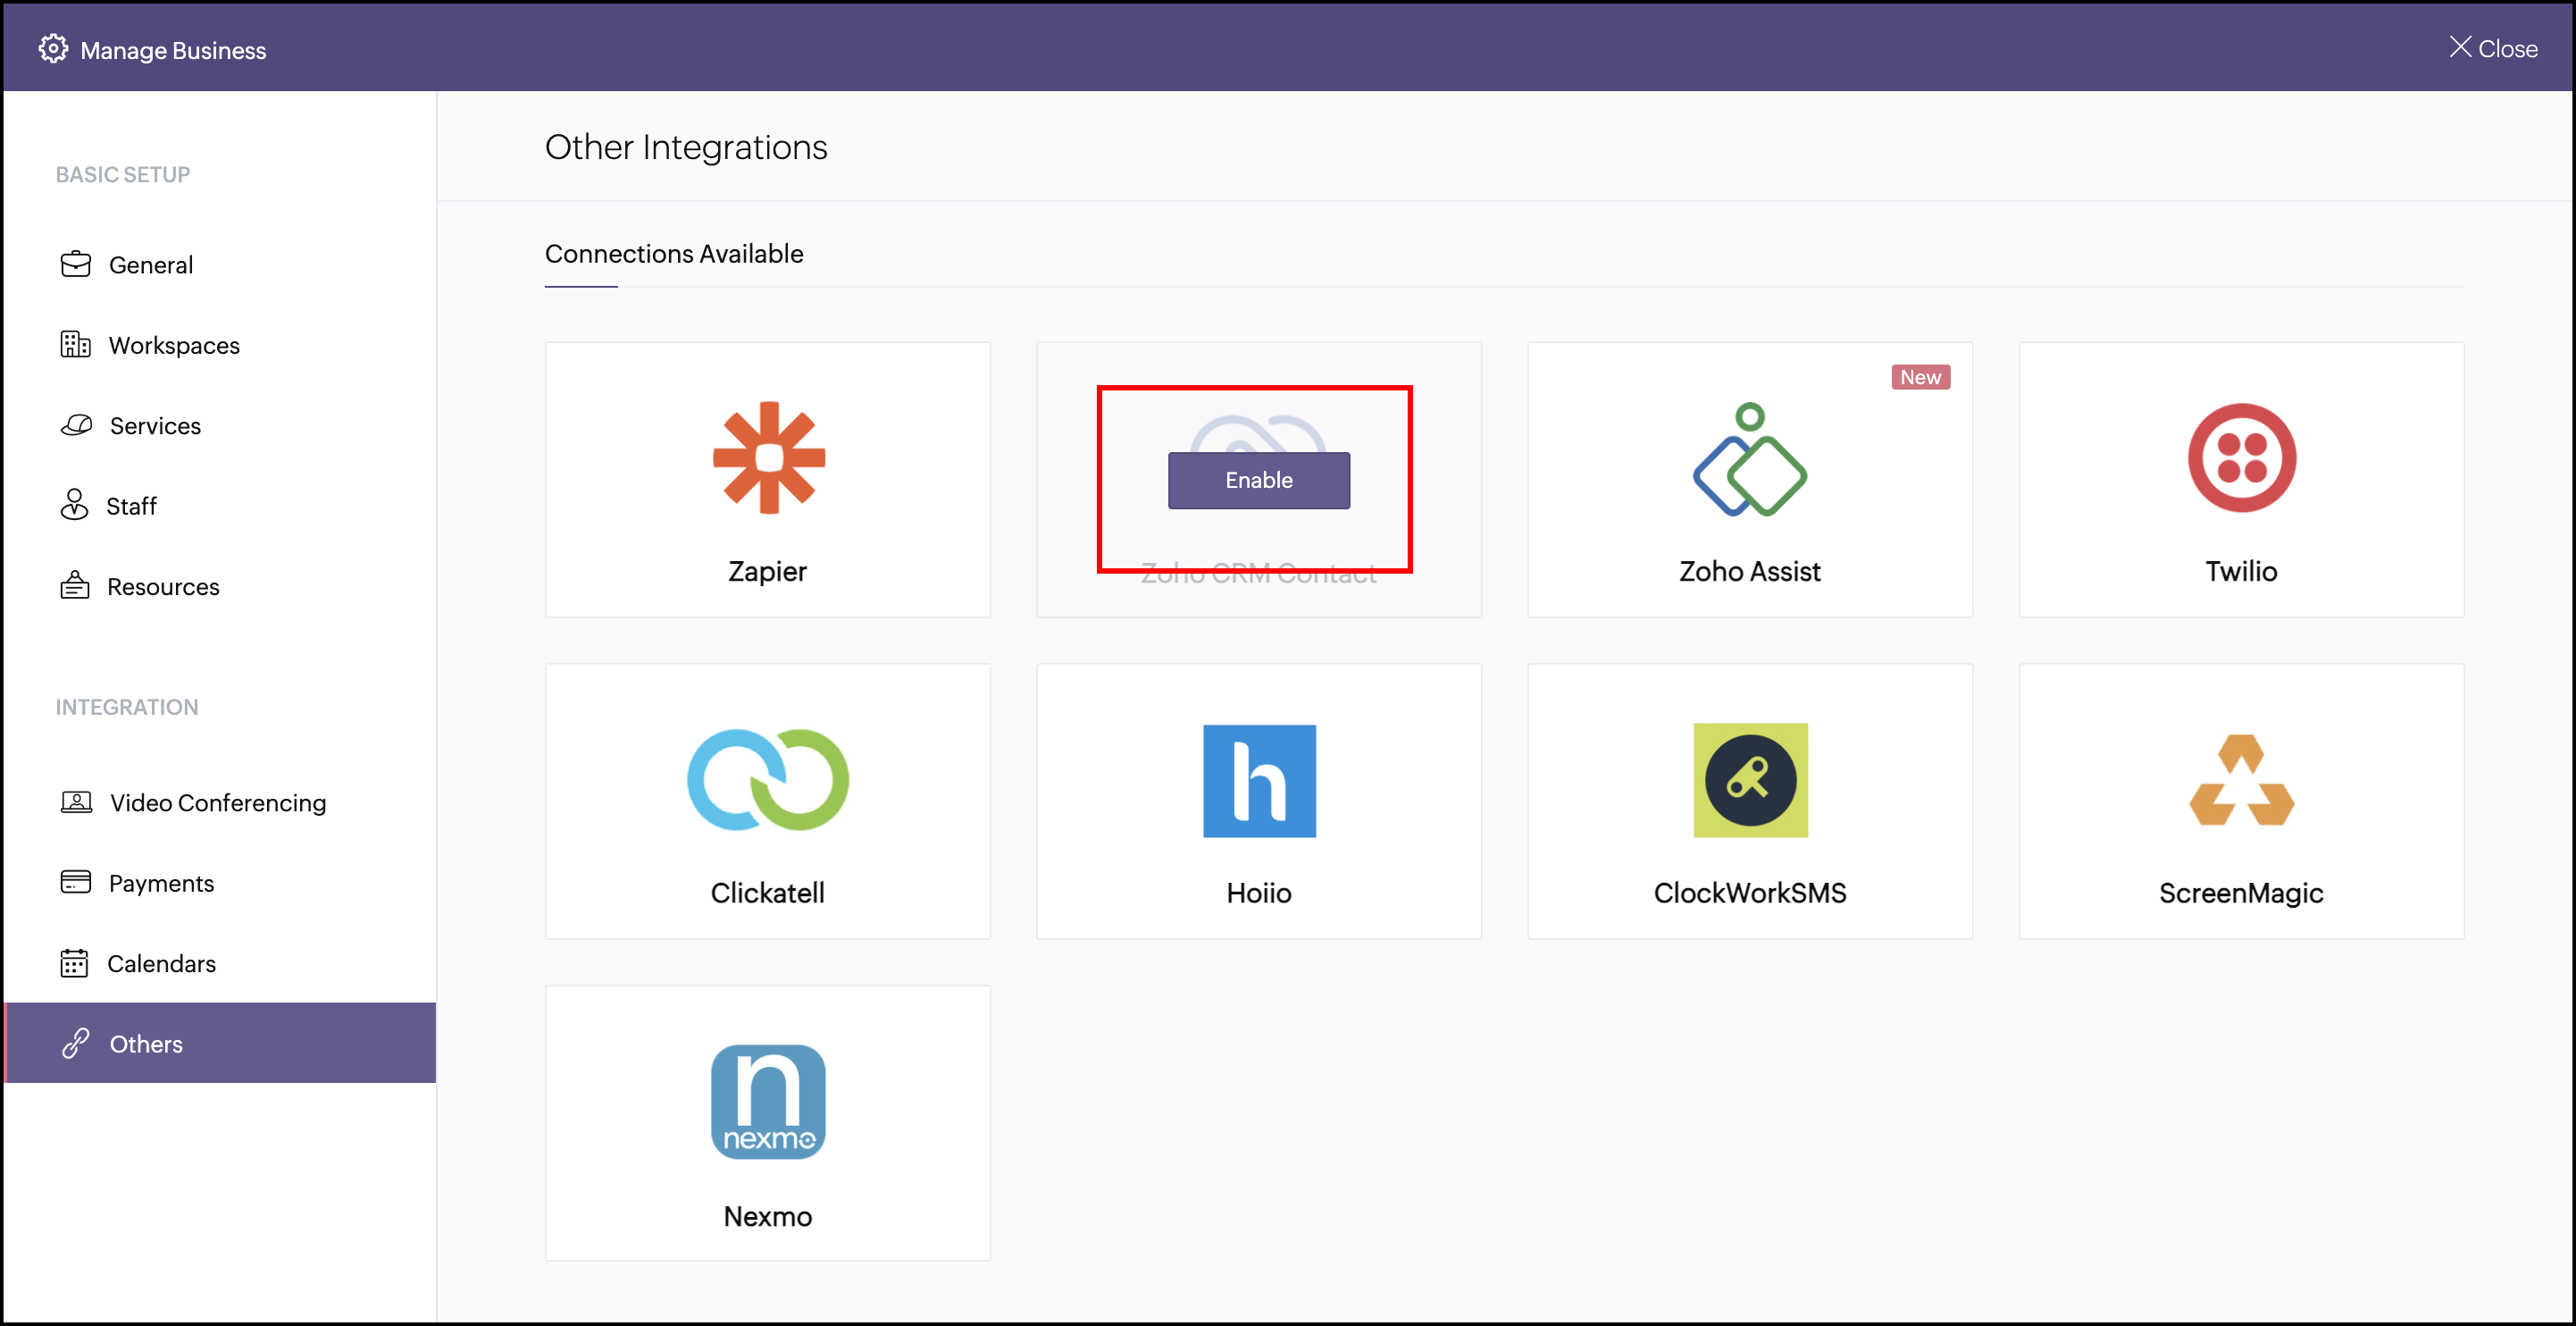Open General settings in sidebar
2576x1326 pixels.
[151, 265]
